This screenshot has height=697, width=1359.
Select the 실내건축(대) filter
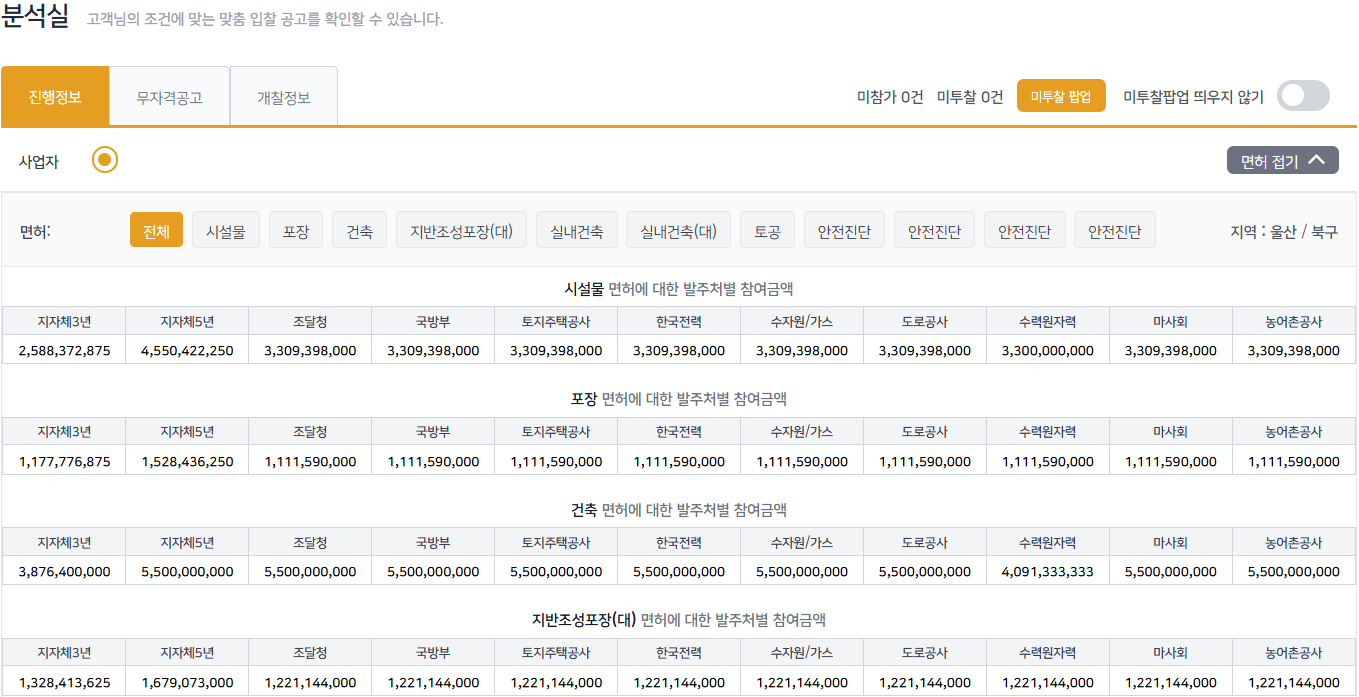(678, 228)
